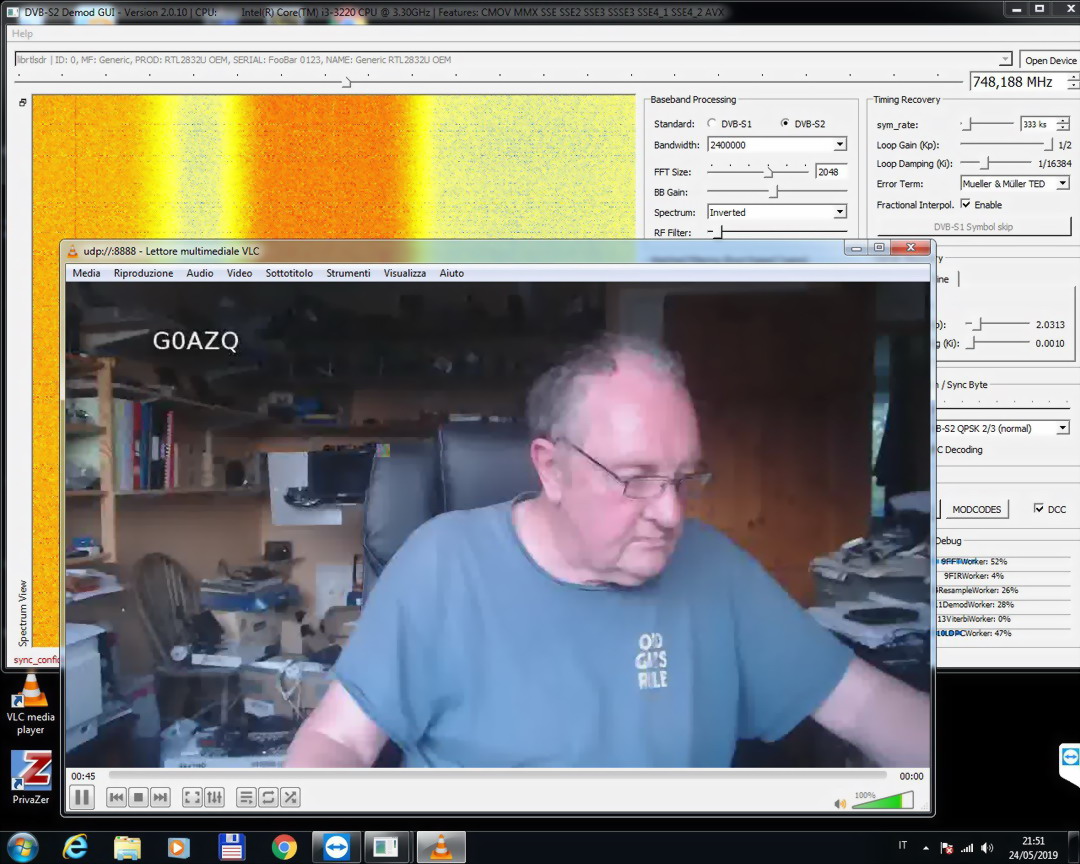
Task: Open VLC extended settings equalizer icon
Action: coord(214,797)
